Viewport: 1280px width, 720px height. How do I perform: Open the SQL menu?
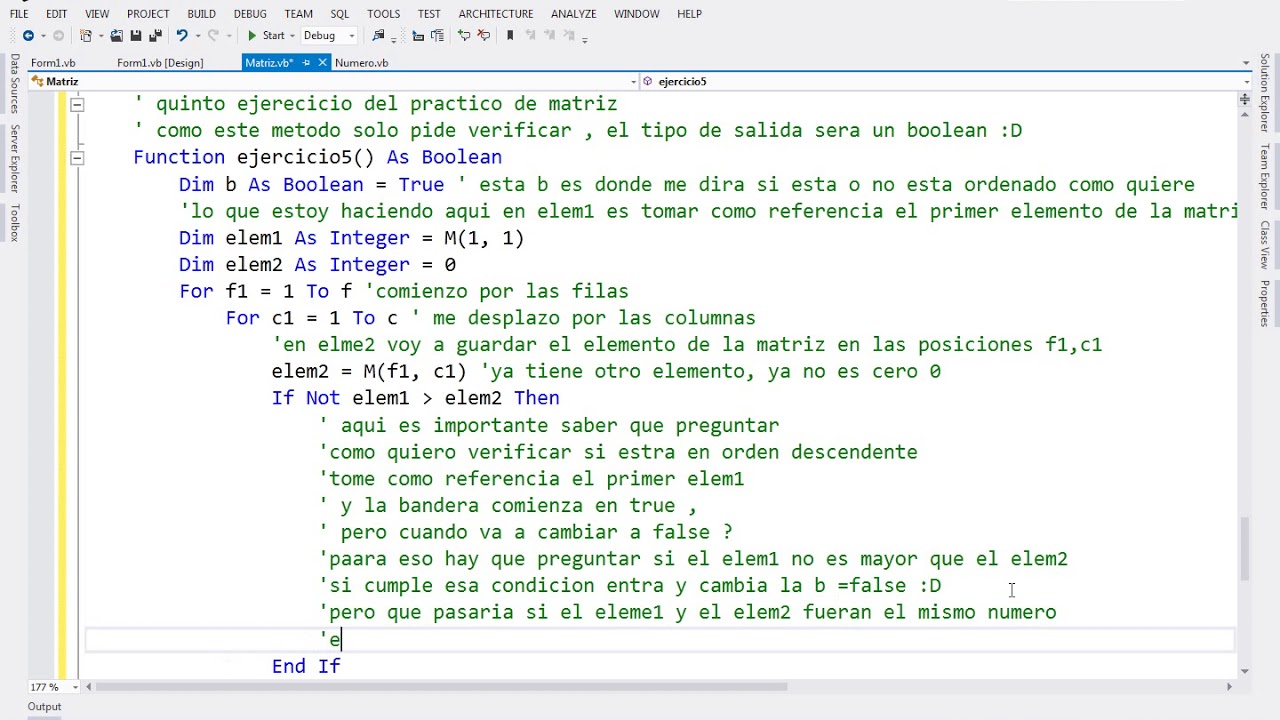[x=340, y=14]
